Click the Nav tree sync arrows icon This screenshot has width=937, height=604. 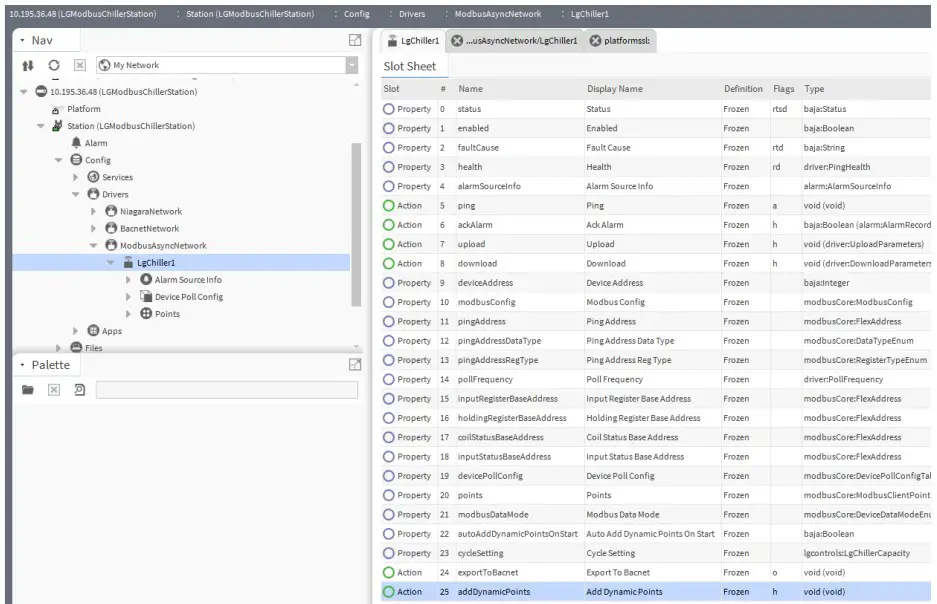27,66
